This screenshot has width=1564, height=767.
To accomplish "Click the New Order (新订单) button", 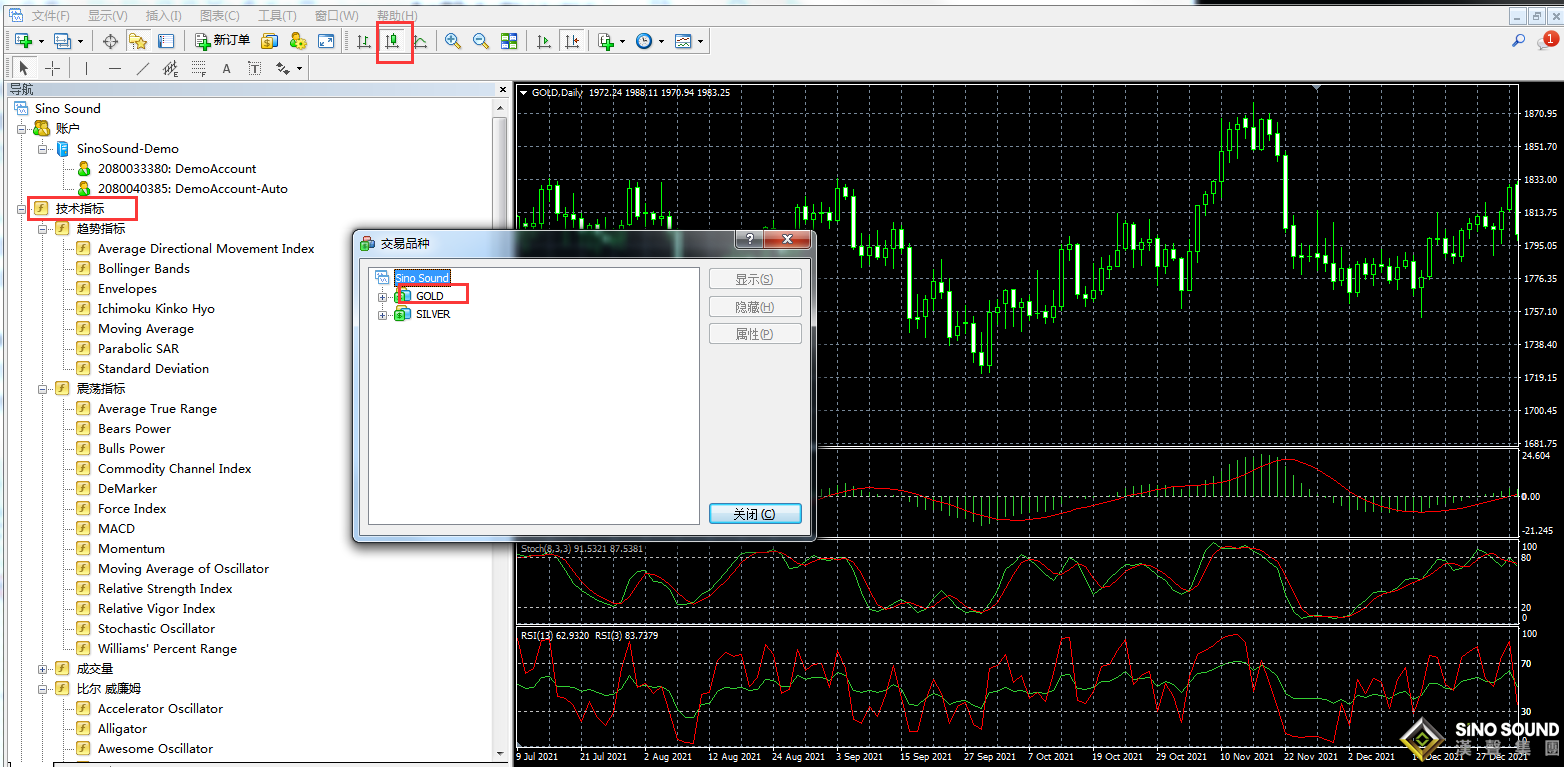I will click(x=222, y=41).
